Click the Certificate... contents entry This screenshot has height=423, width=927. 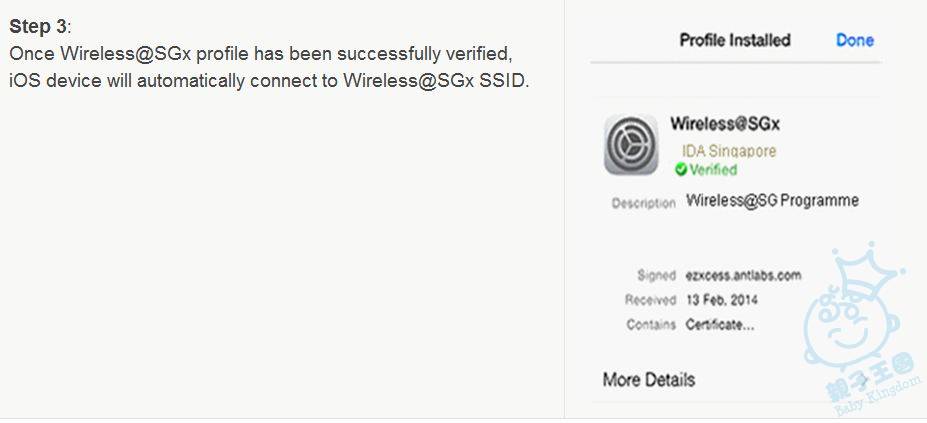click(719, 325)
